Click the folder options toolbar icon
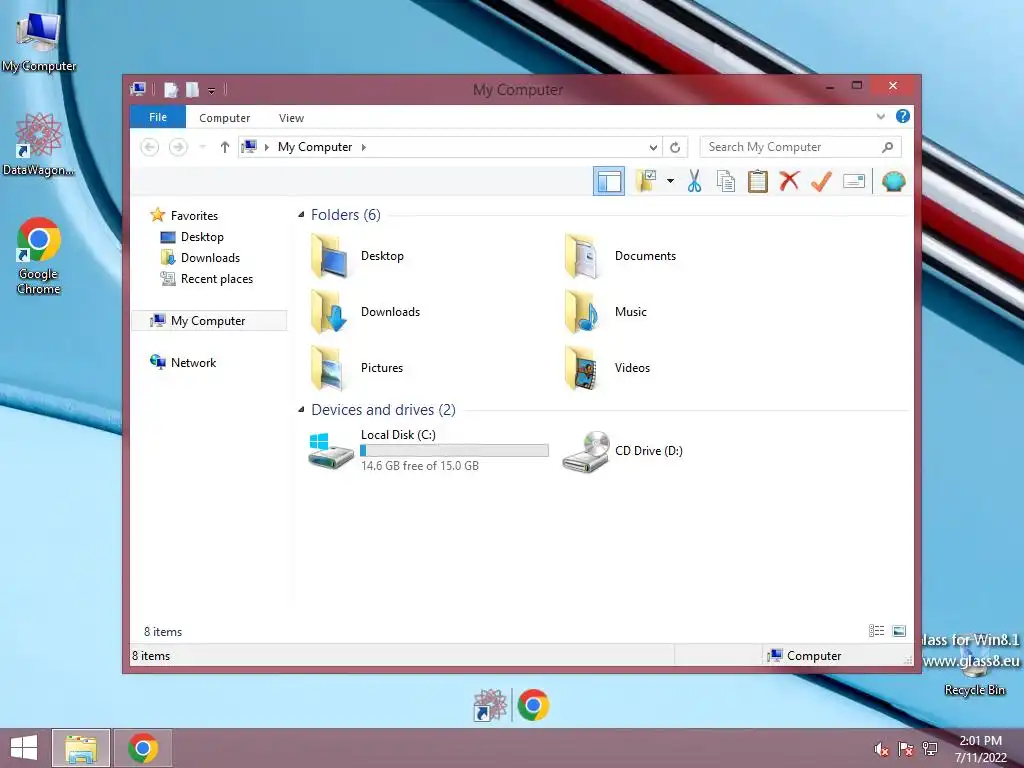The width and height of the screenshot is (1024, 768). pos(646,181)
